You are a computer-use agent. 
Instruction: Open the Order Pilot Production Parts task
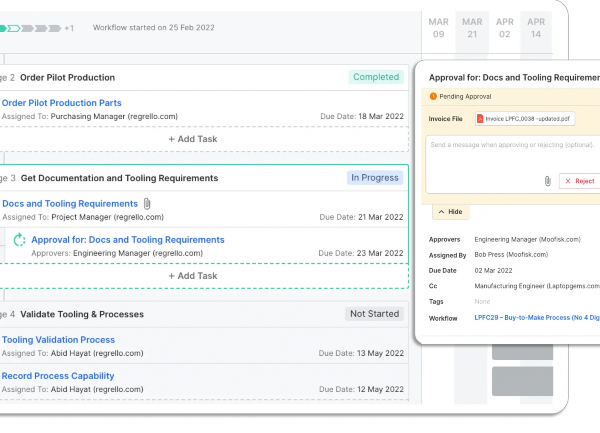[62, 103]
